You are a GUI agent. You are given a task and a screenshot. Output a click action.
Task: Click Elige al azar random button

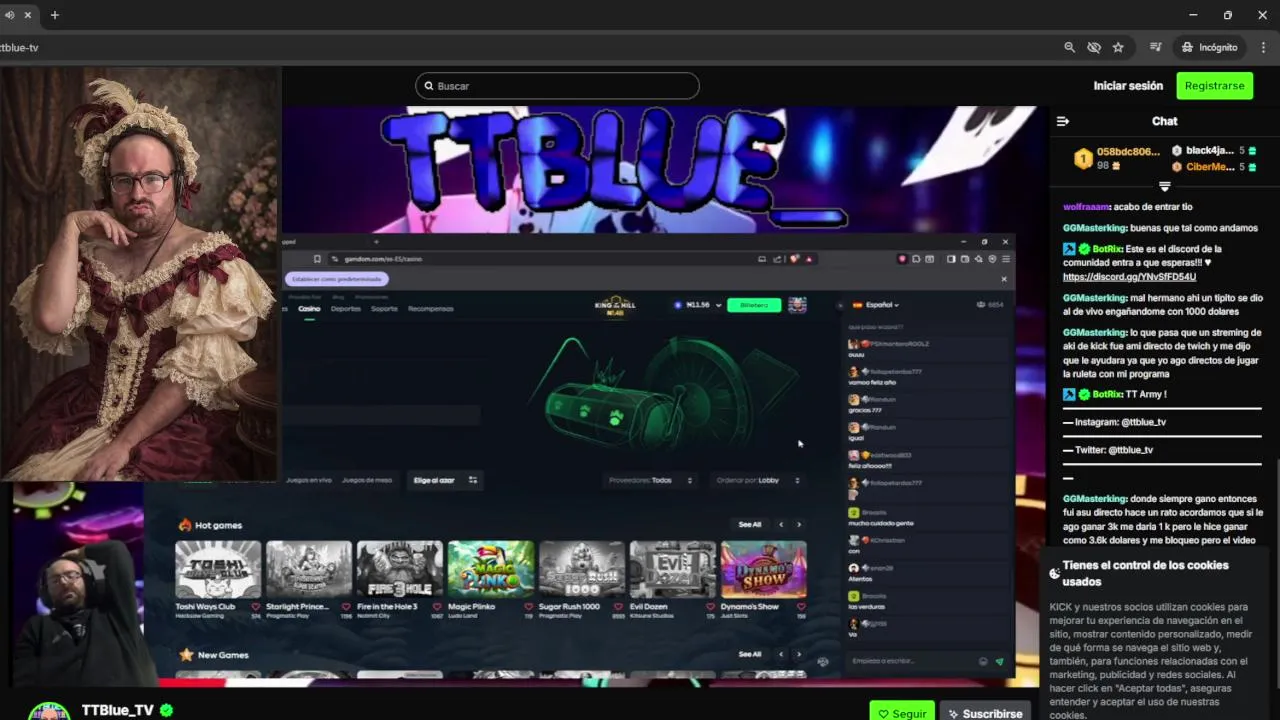click(445, 480)
